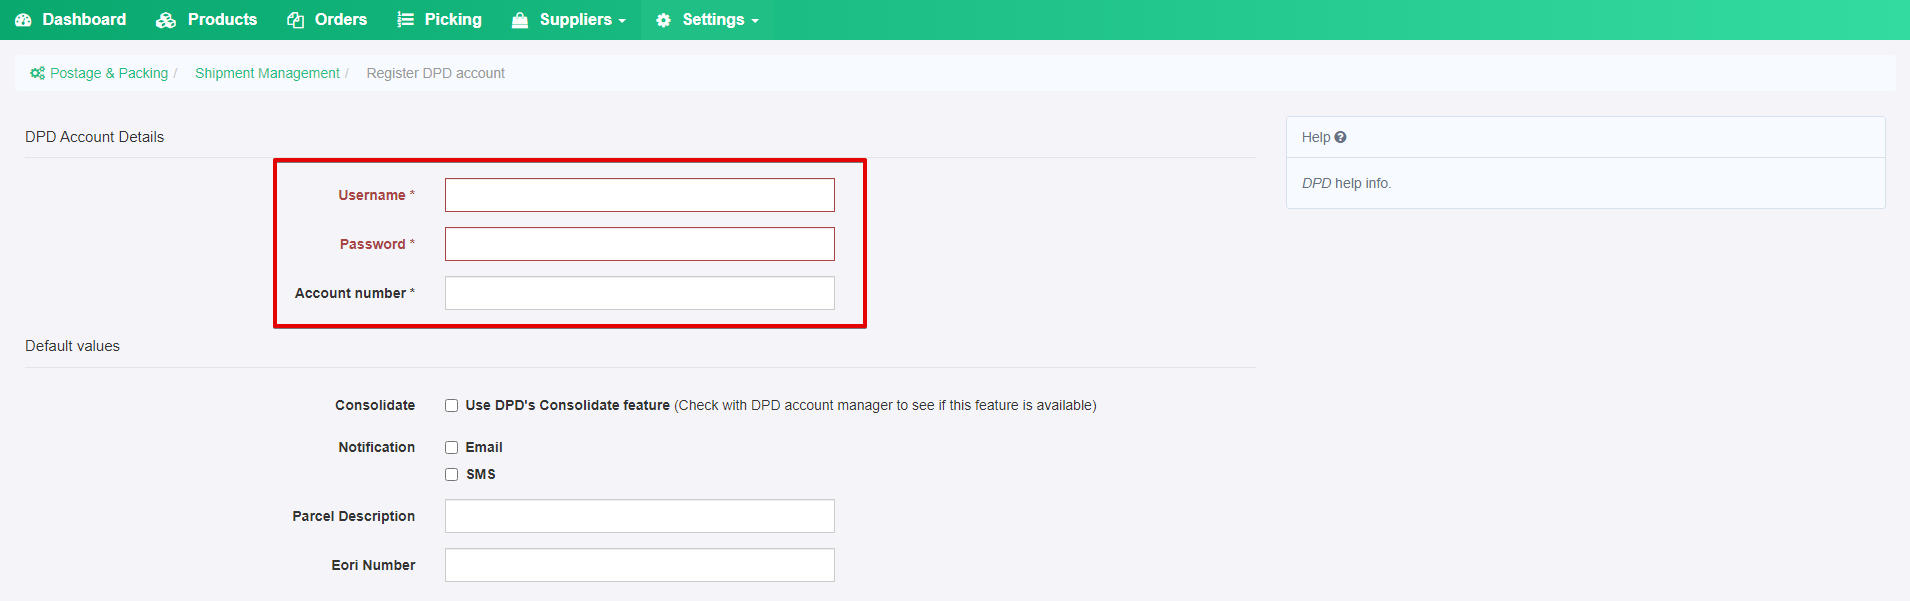Click the Dashboard gauge icon
The image size is (1910, 601).
click(x=23, y=20)
